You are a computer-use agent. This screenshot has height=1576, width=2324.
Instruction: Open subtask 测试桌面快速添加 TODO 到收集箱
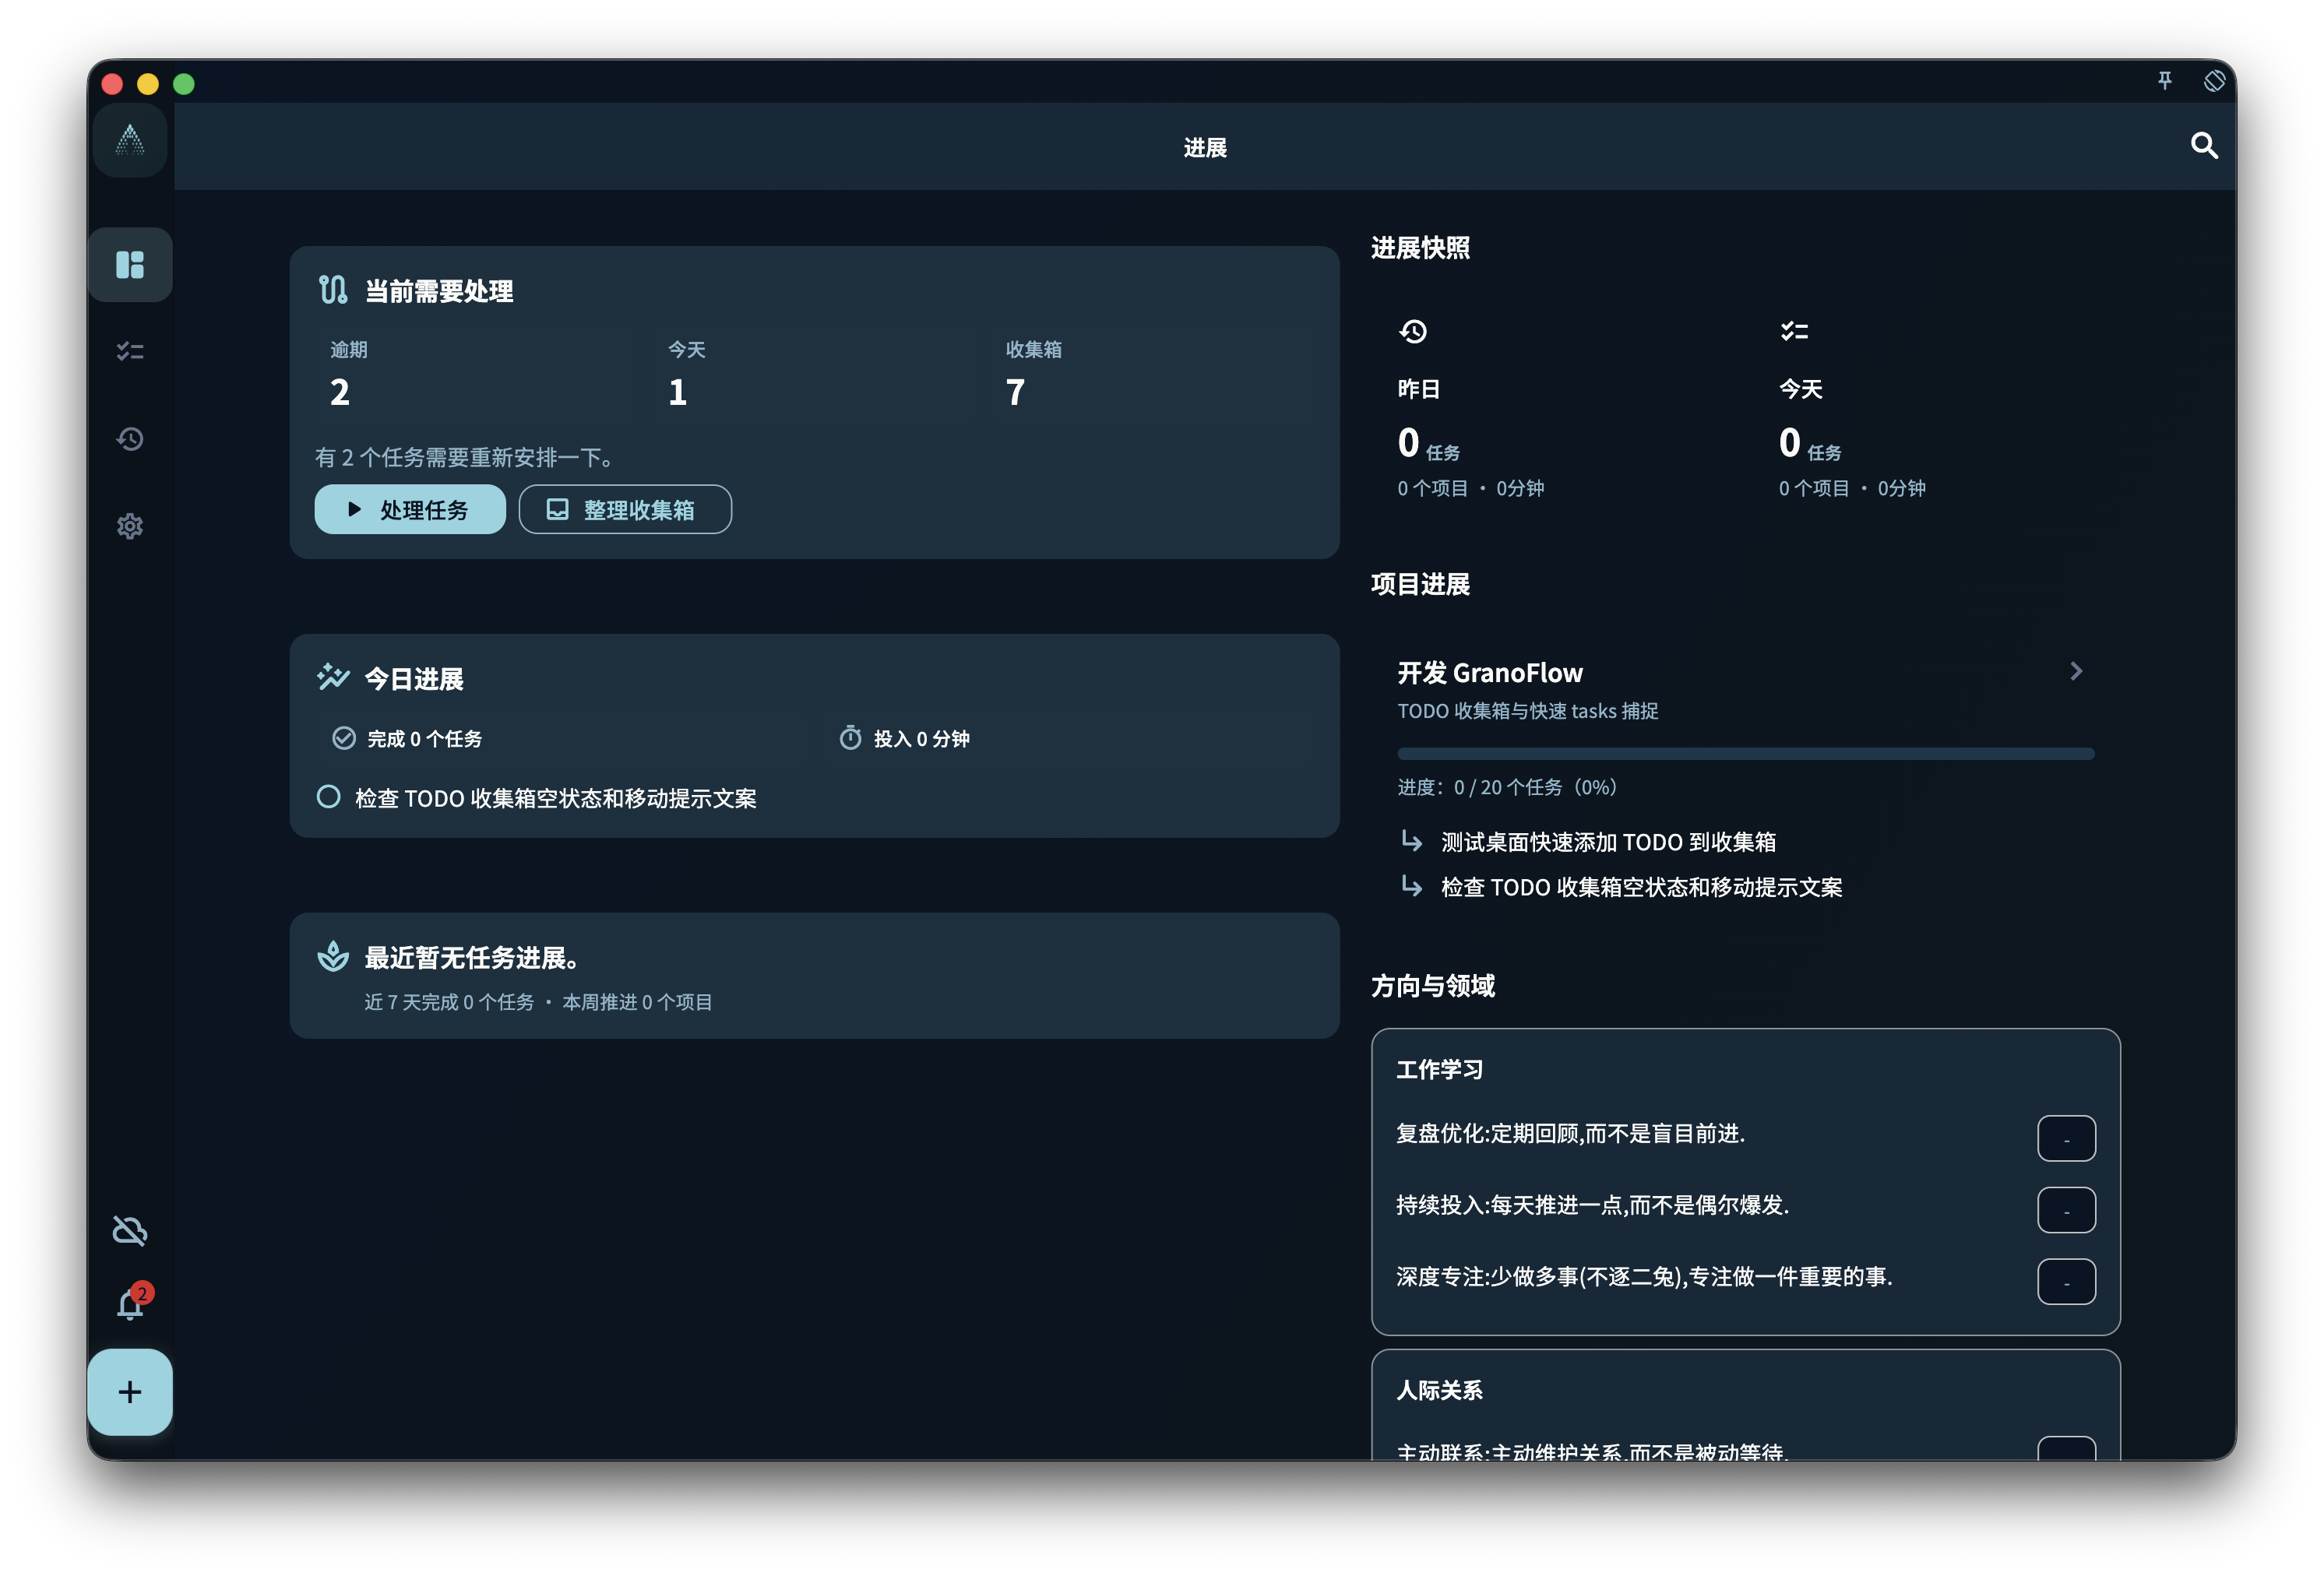click(1608, 842)
